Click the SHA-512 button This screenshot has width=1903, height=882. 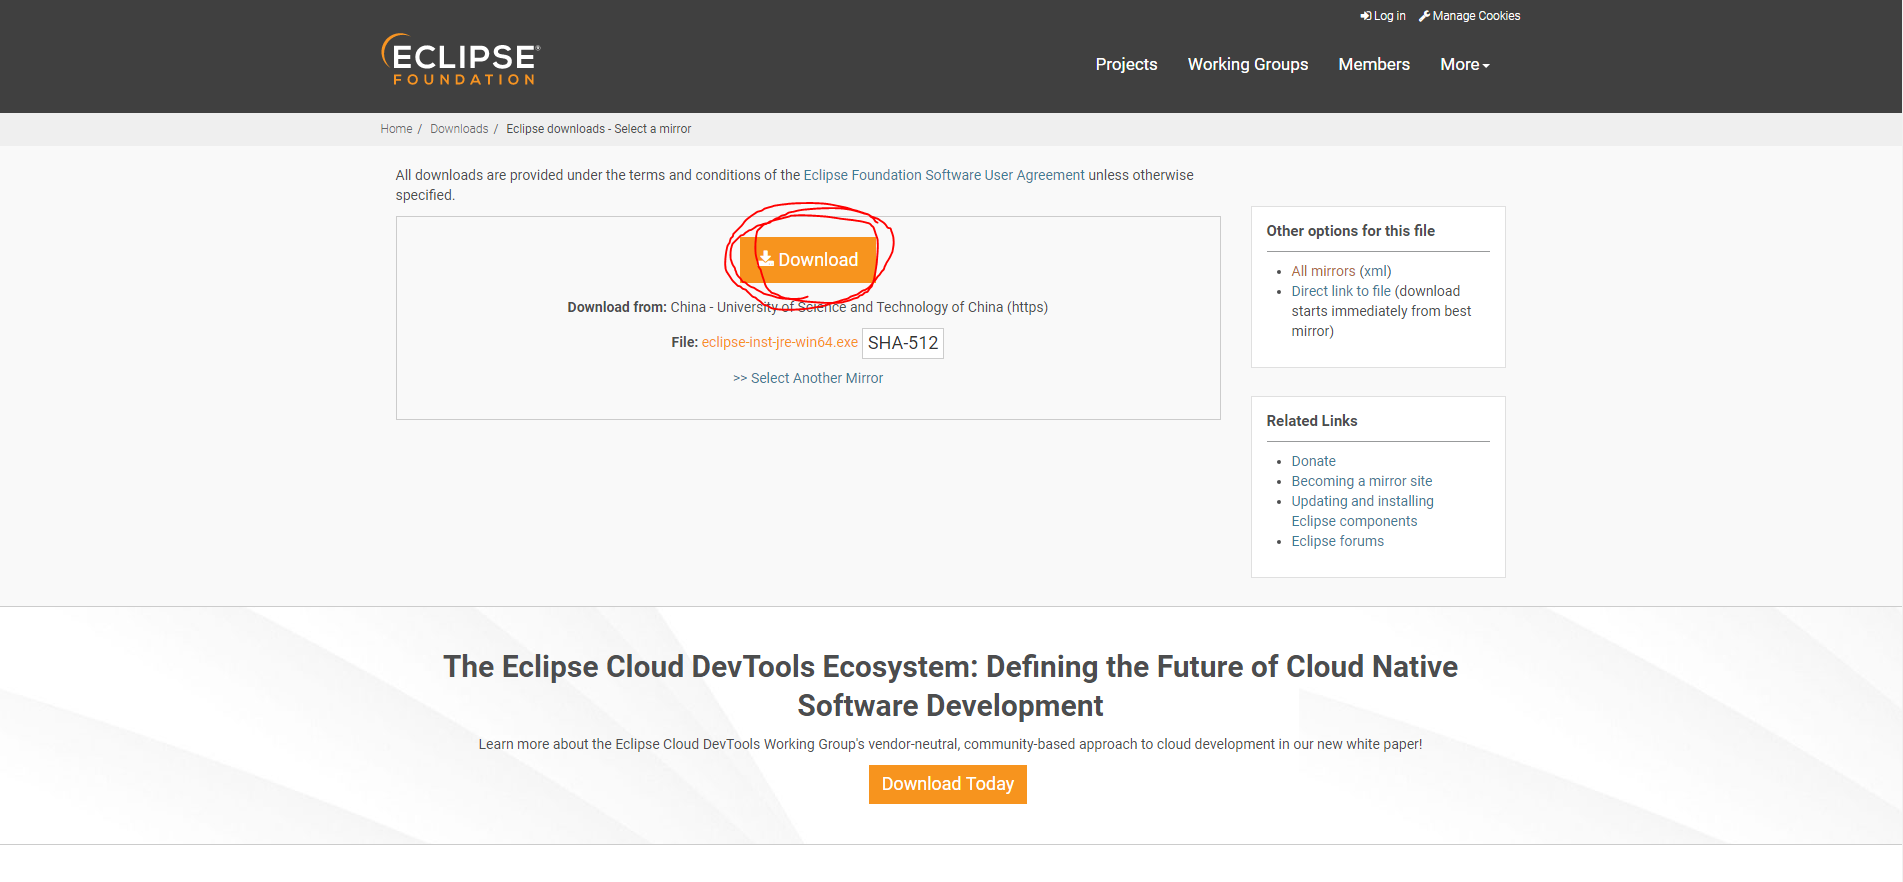pos(903,343)
